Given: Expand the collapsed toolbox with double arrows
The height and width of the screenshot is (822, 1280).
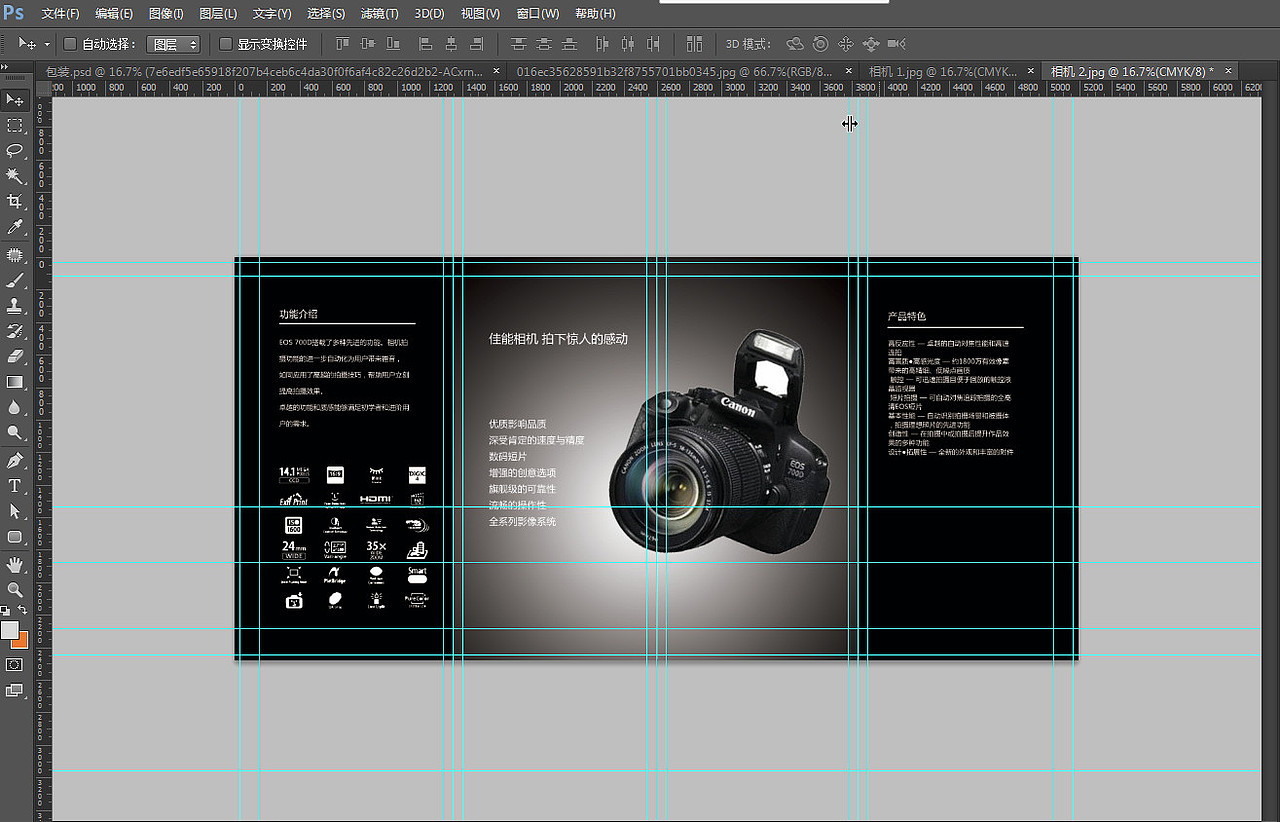Looking at the screenshot, I should click(x=5, y=66).
